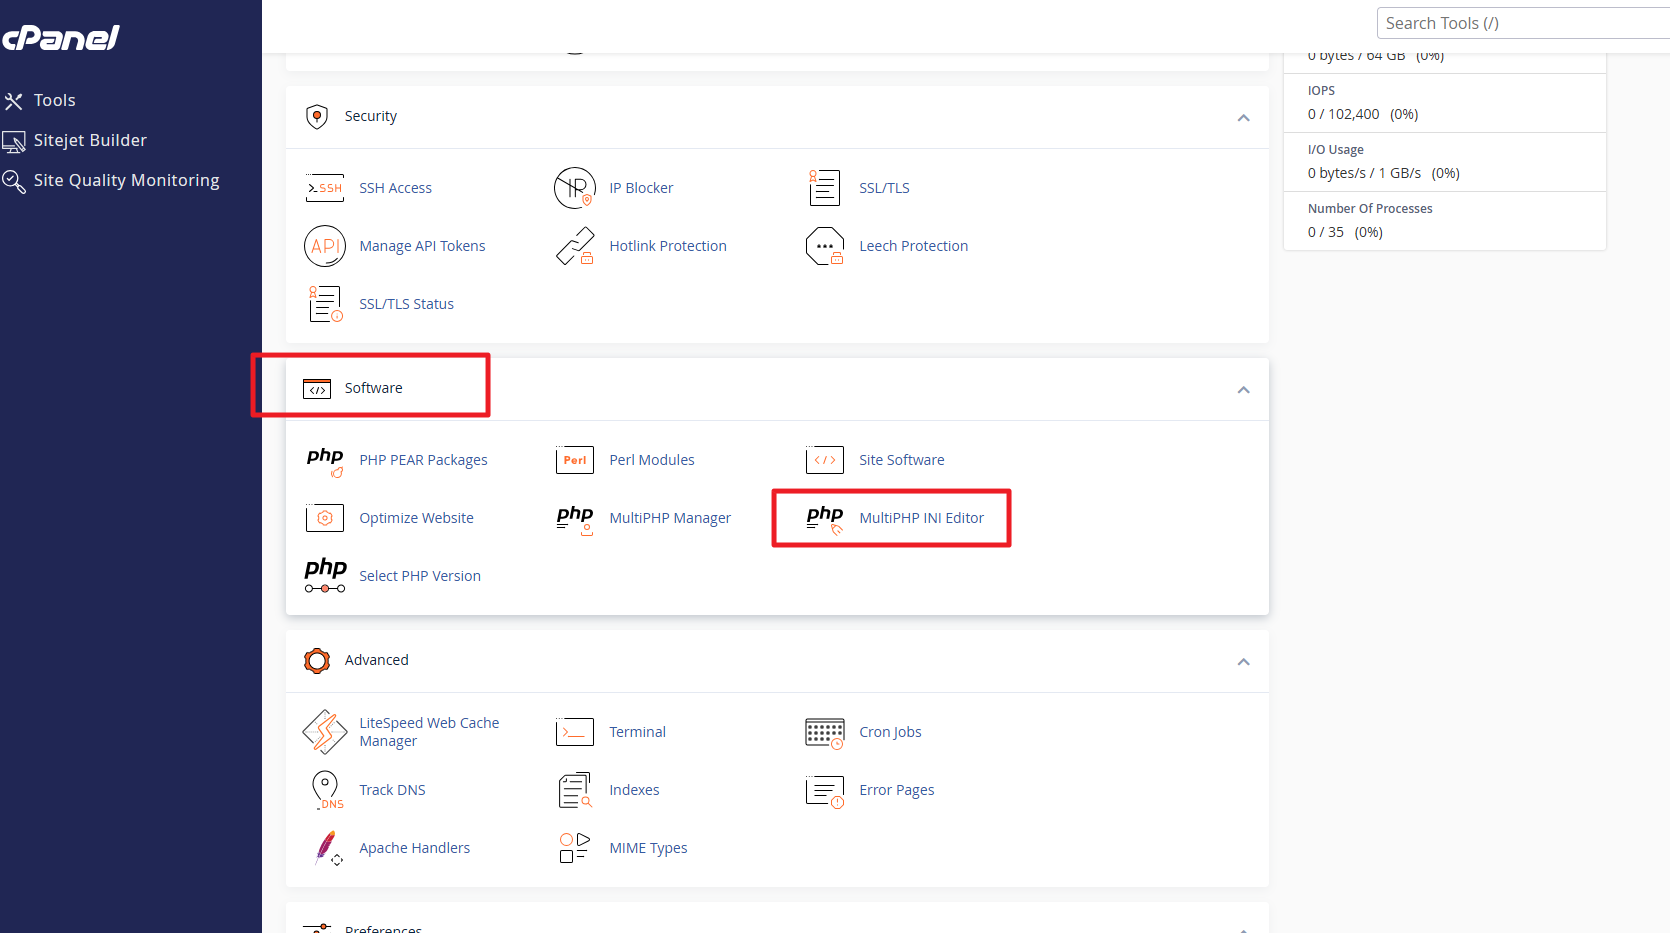Click the Site Software code icon
This screenshot has width=1670, height=933.
825,460
